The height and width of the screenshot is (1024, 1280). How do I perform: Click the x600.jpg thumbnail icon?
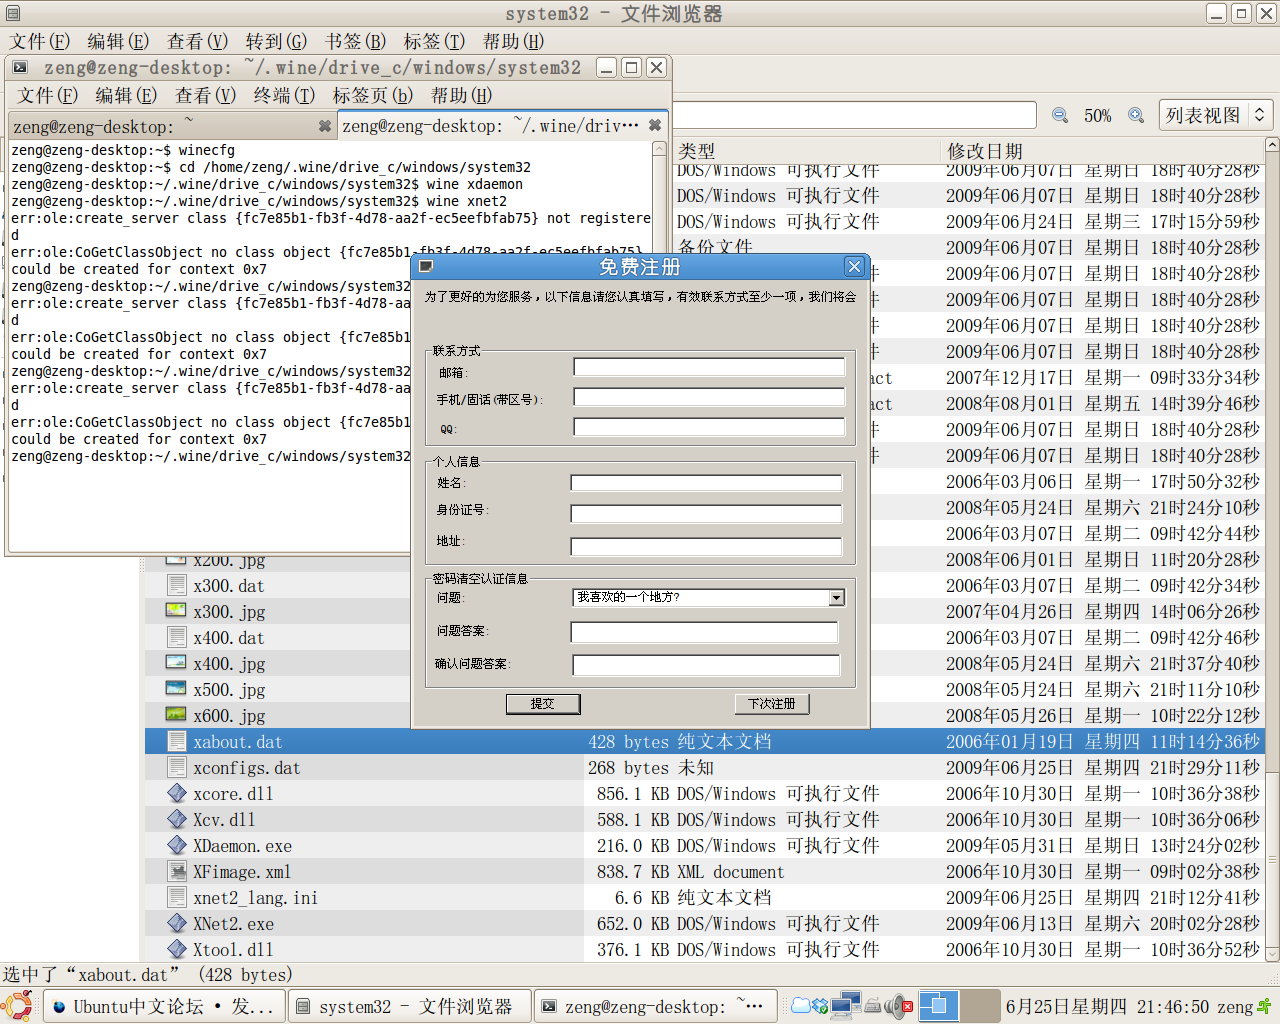(x=176, y=715)
